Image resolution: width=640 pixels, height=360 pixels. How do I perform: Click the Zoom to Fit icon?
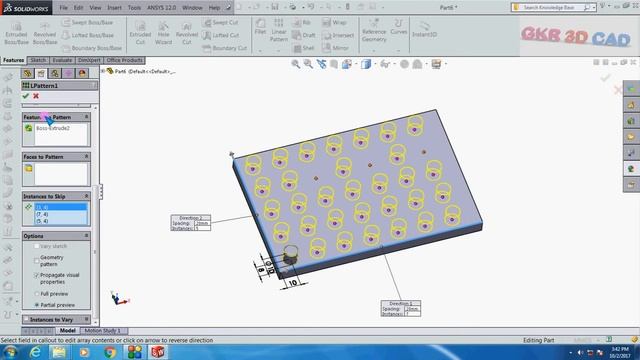point(296,64)
